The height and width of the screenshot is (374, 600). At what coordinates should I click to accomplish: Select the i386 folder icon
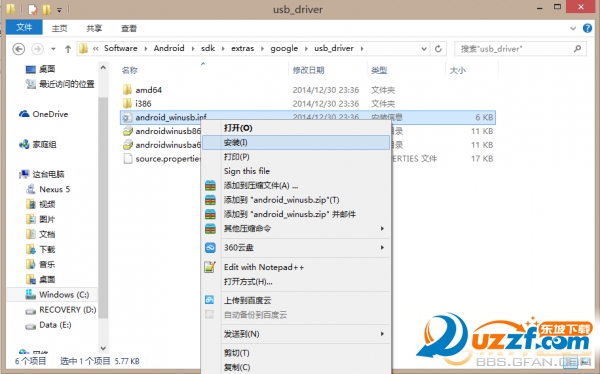pos(127,103)
